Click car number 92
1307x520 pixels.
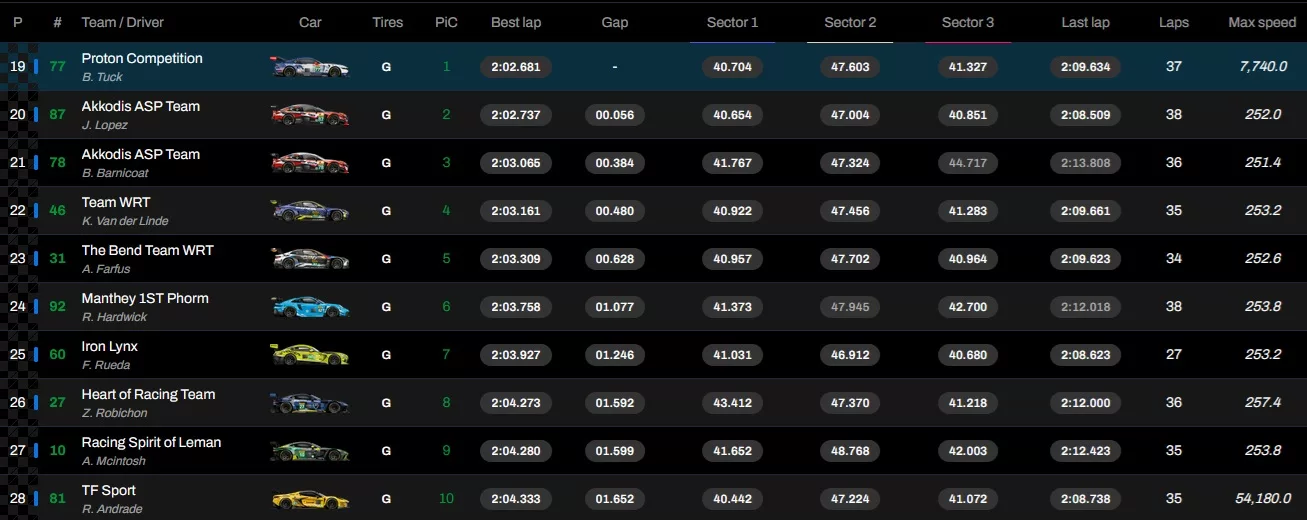(x=58, y=307)
